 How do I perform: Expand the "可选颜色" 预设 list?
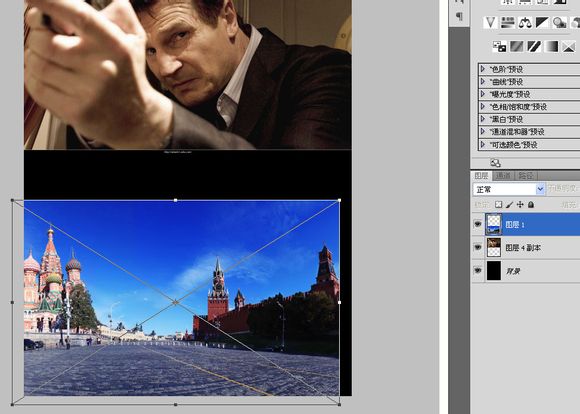point(482,144)
